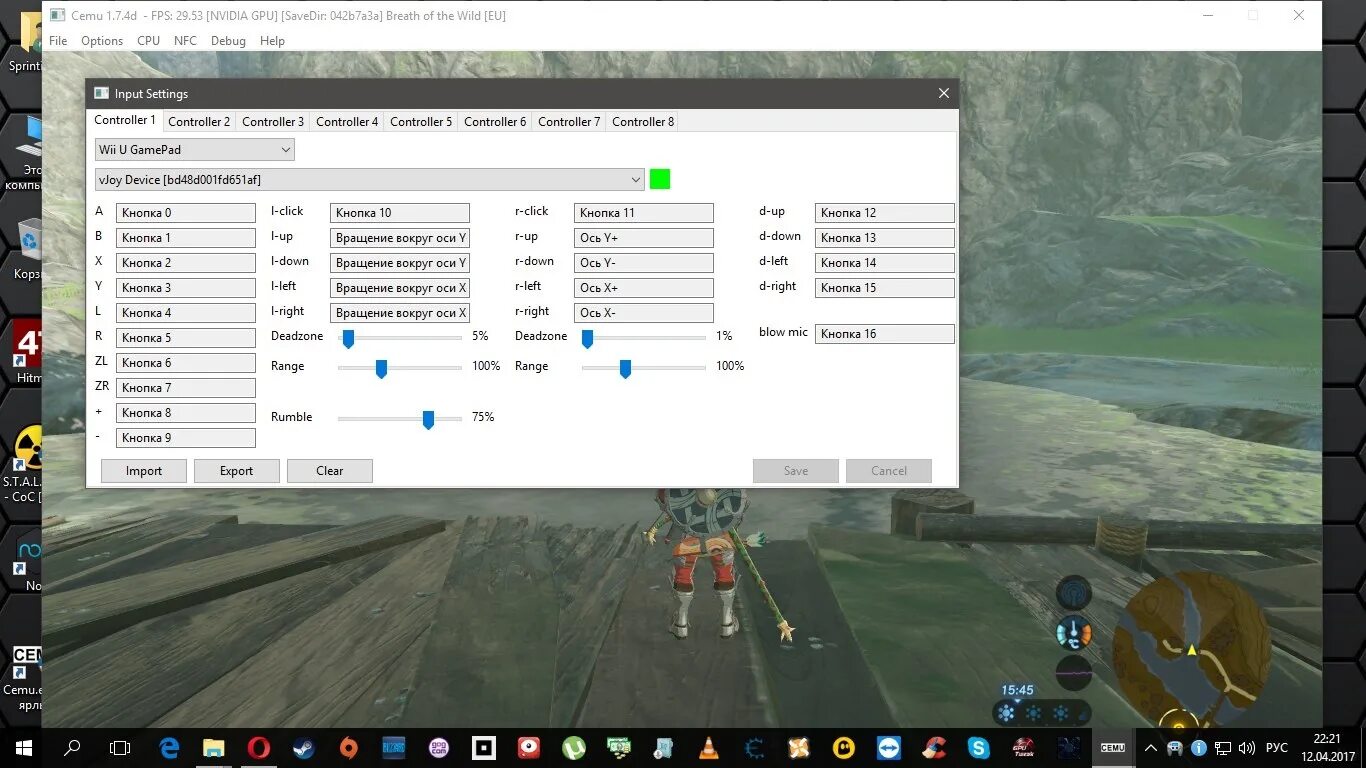
Task: Open taskbar search magnifier
Action: [72, 747]
